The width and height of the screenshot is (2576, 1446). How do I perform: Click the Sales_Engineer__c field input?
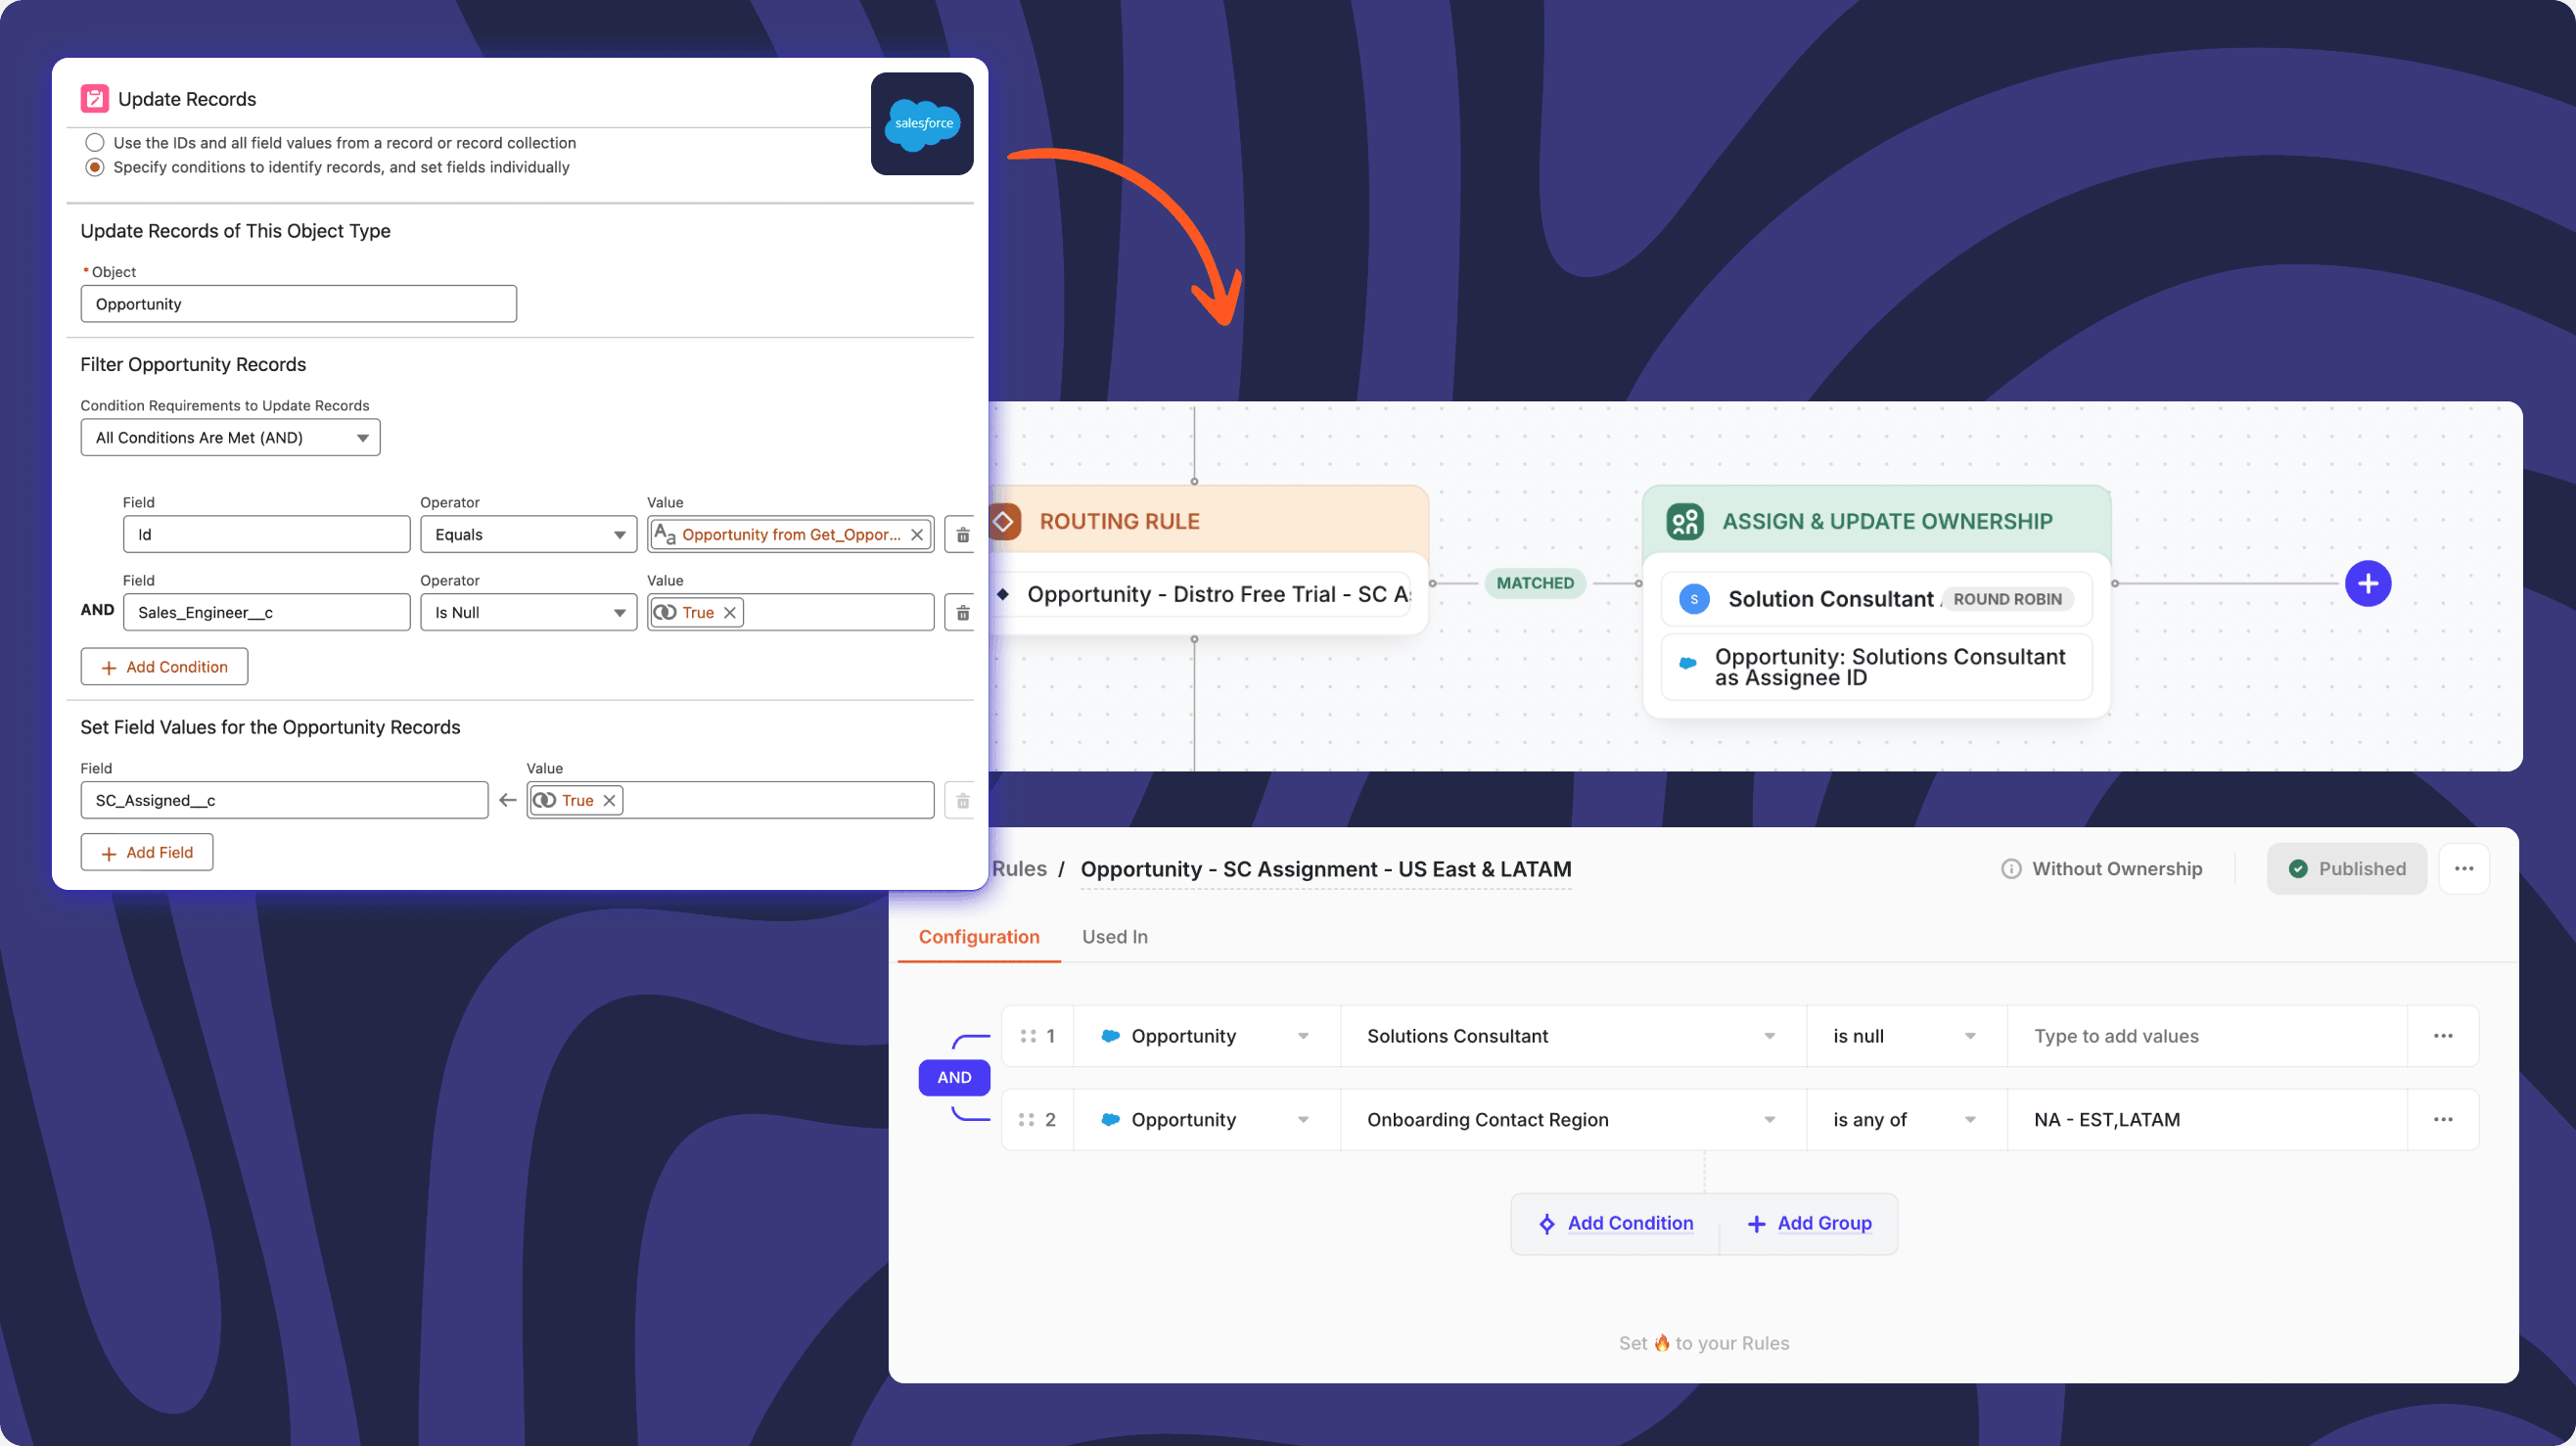pyautogui.click(x=266, y=613)
